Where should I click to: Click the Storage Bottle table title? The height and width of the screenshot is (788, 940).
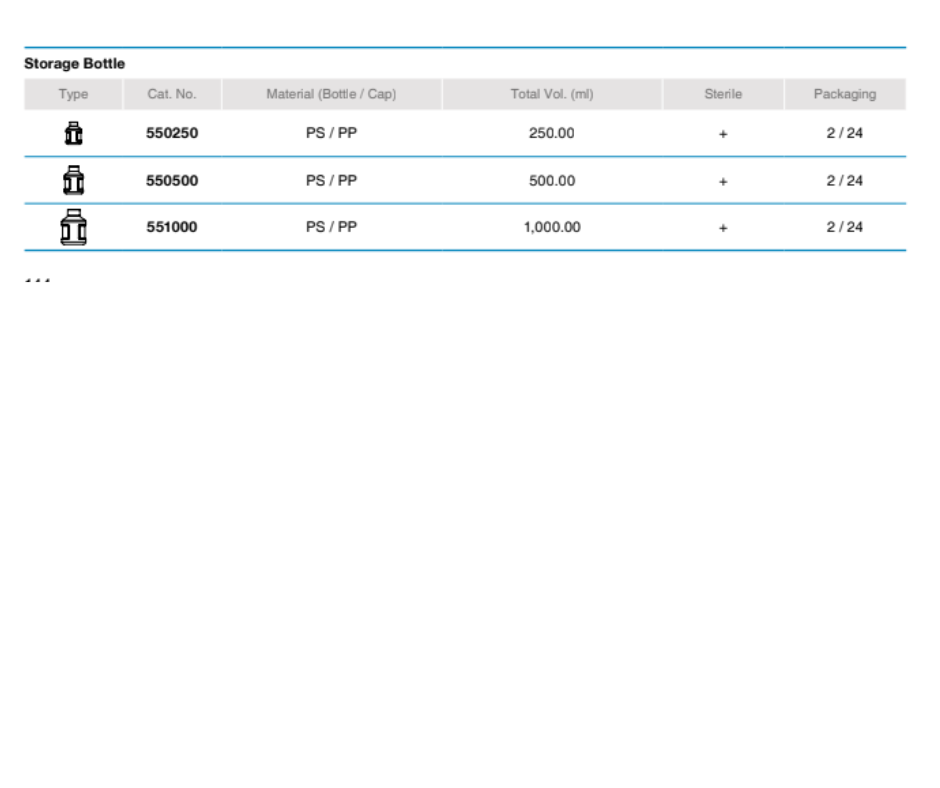[75, 64]
